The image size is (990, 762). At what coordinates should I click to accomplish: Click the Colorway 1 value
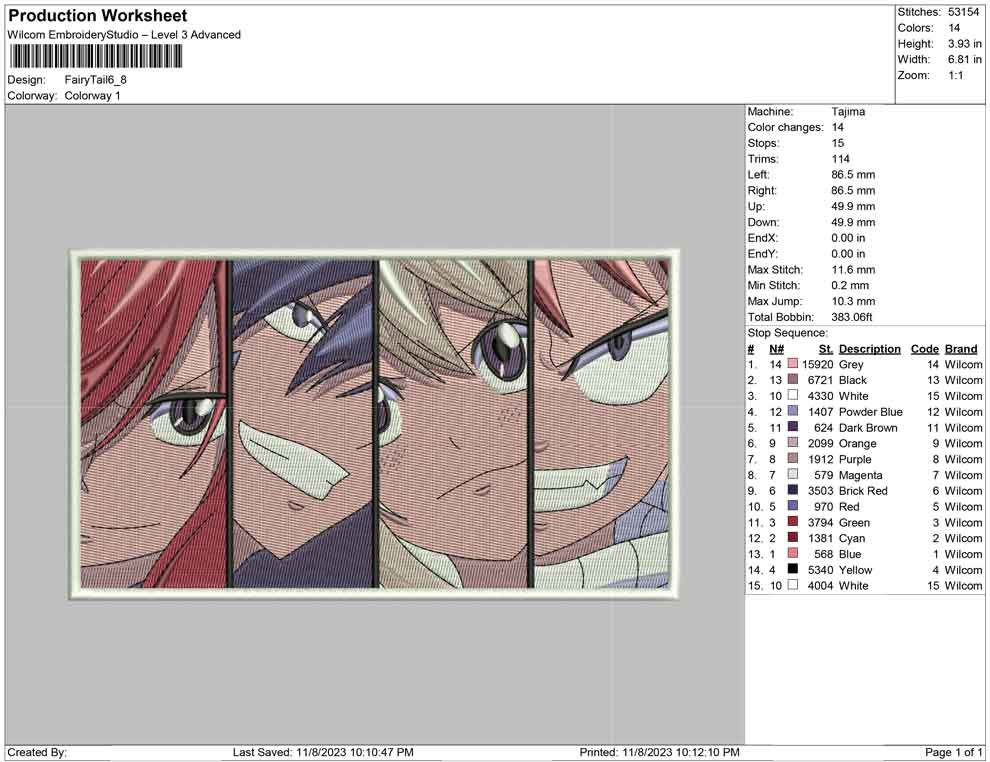tap(92, 95)
